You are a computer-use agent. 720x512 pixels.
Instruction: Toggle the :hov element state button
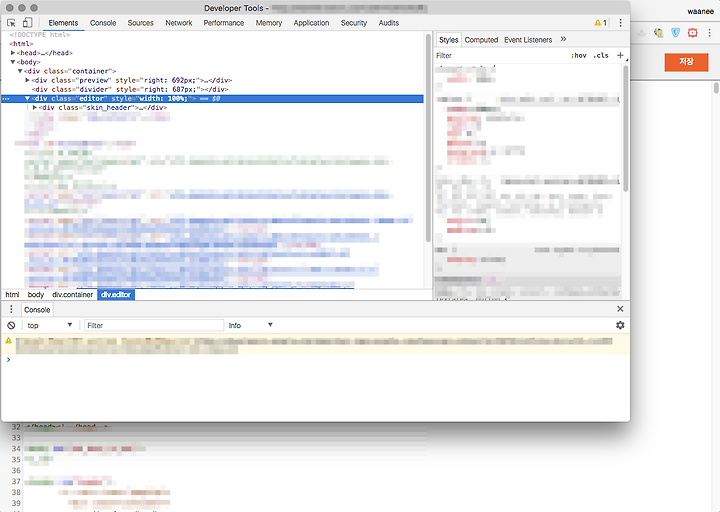(x=579, y=56)
